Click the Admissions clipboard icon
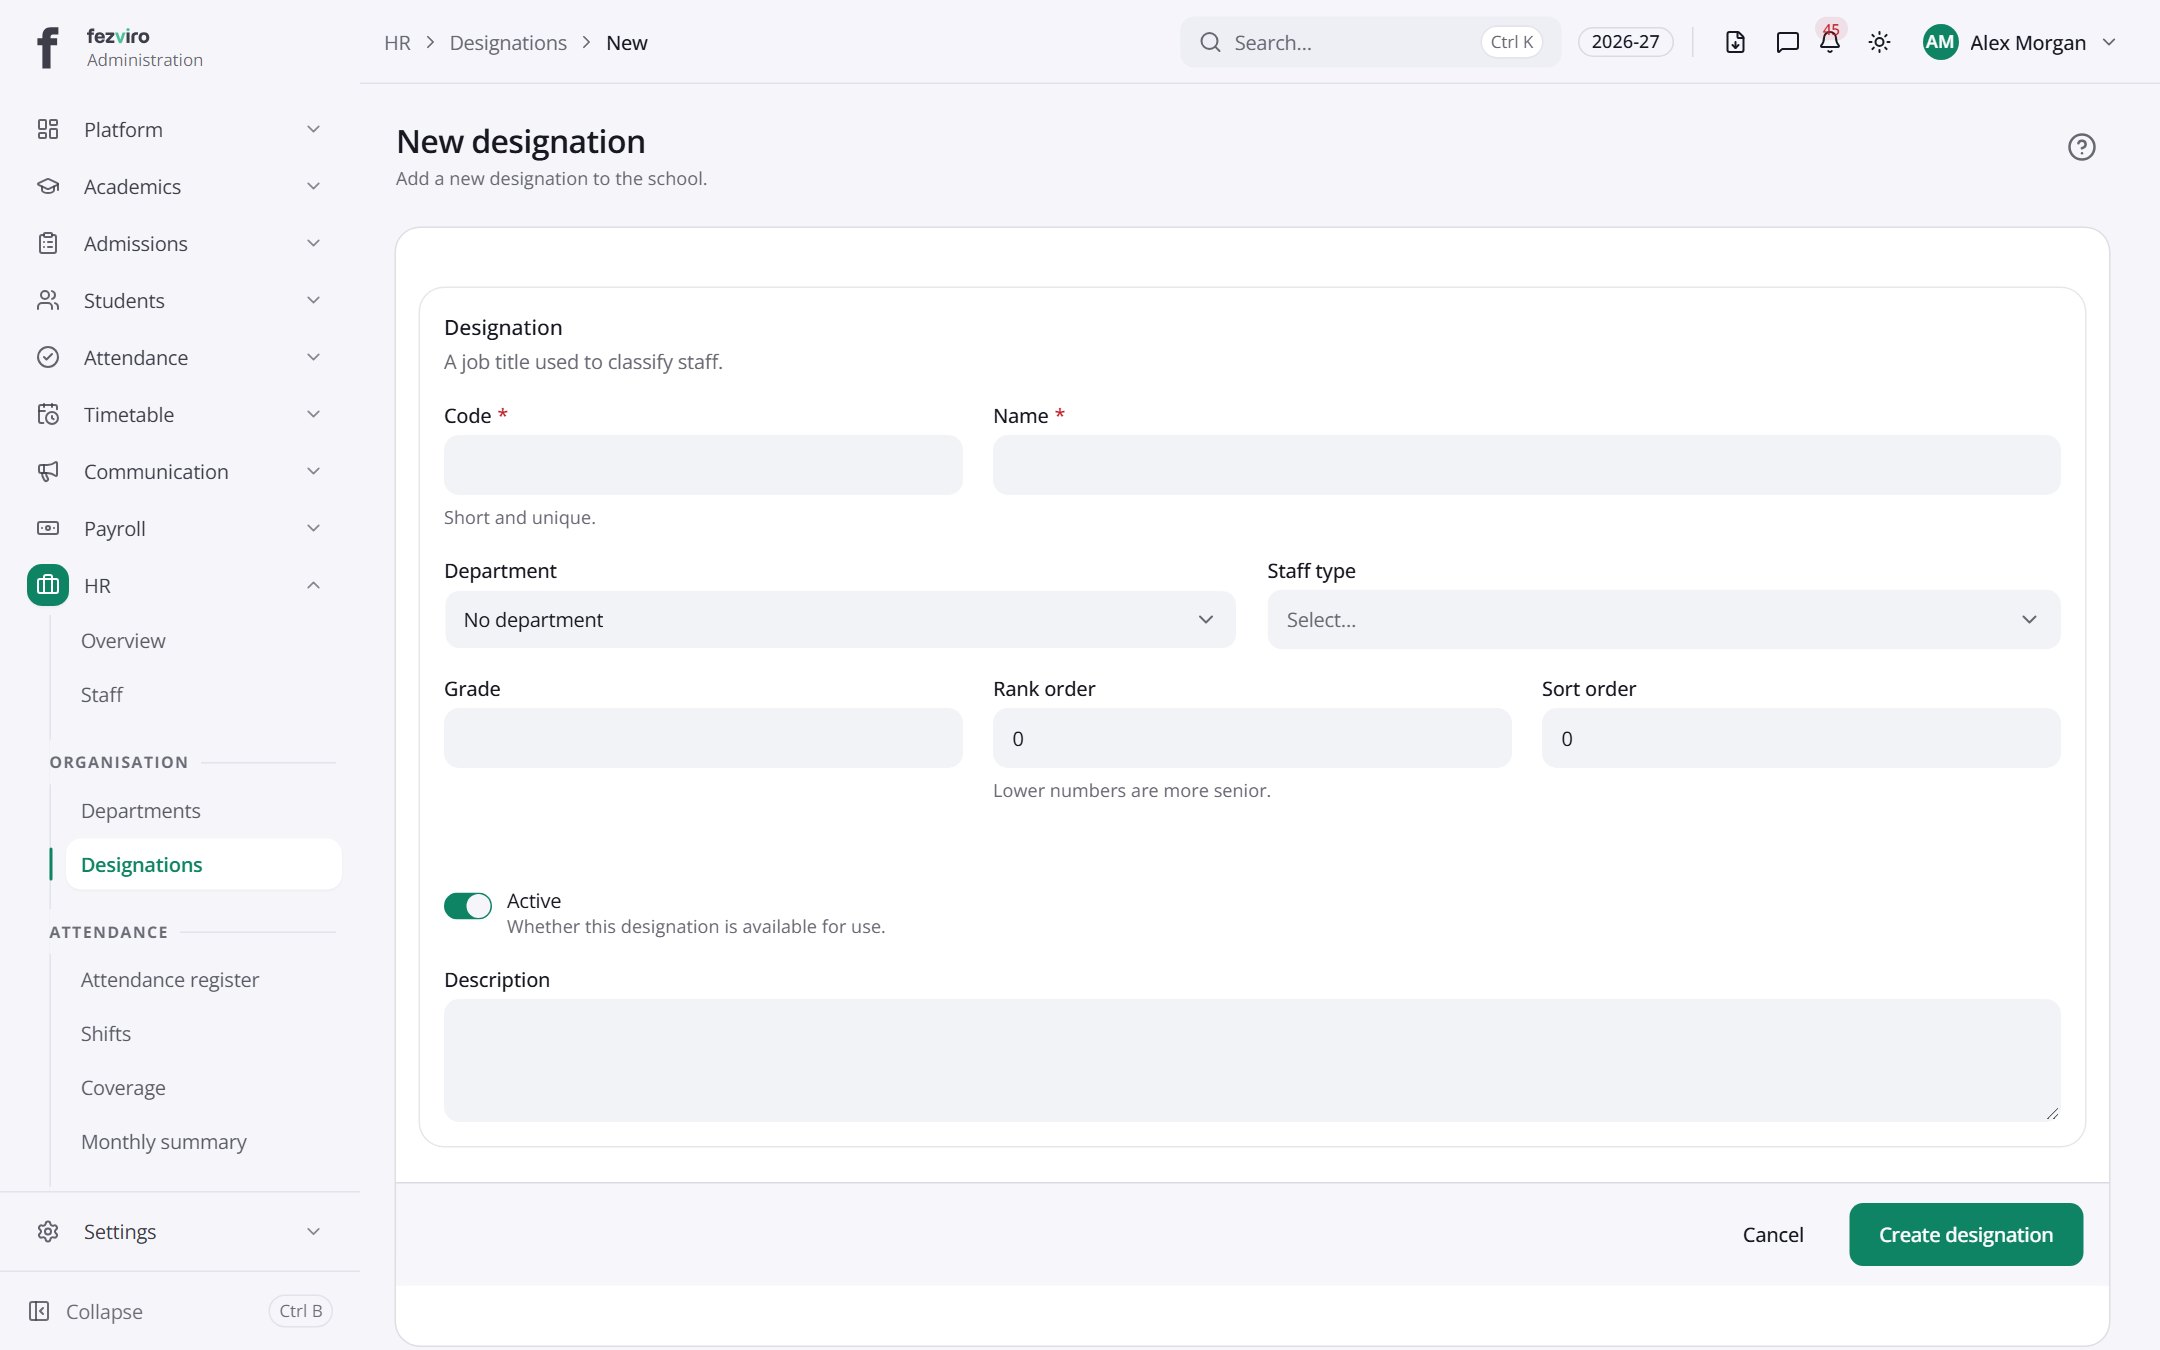Screen dimensions: 2160x1350 point(48,243)
